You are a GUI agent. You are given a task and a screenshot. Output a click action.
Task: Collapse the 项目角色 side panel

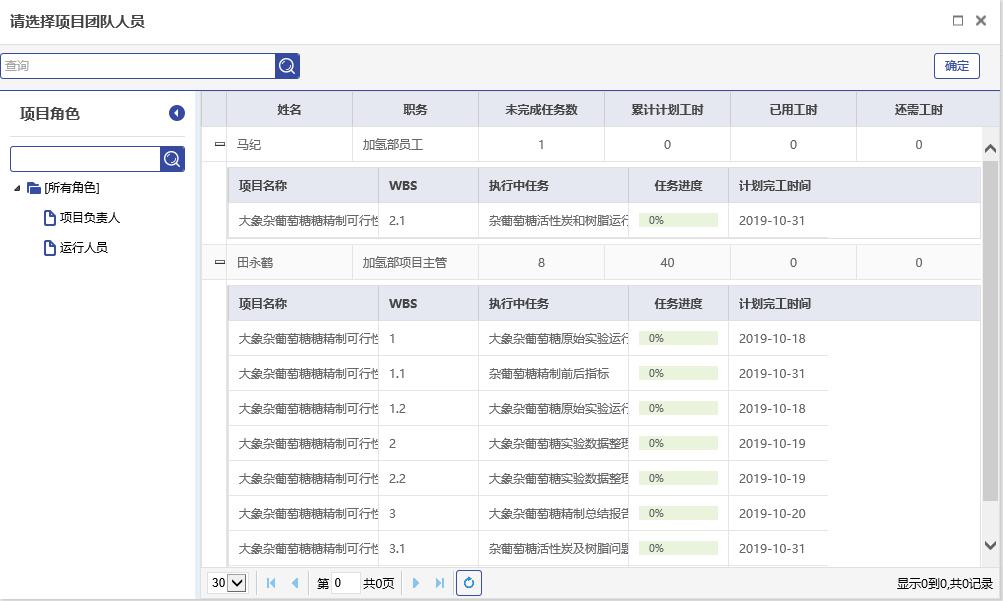click(x=177, y=113)
